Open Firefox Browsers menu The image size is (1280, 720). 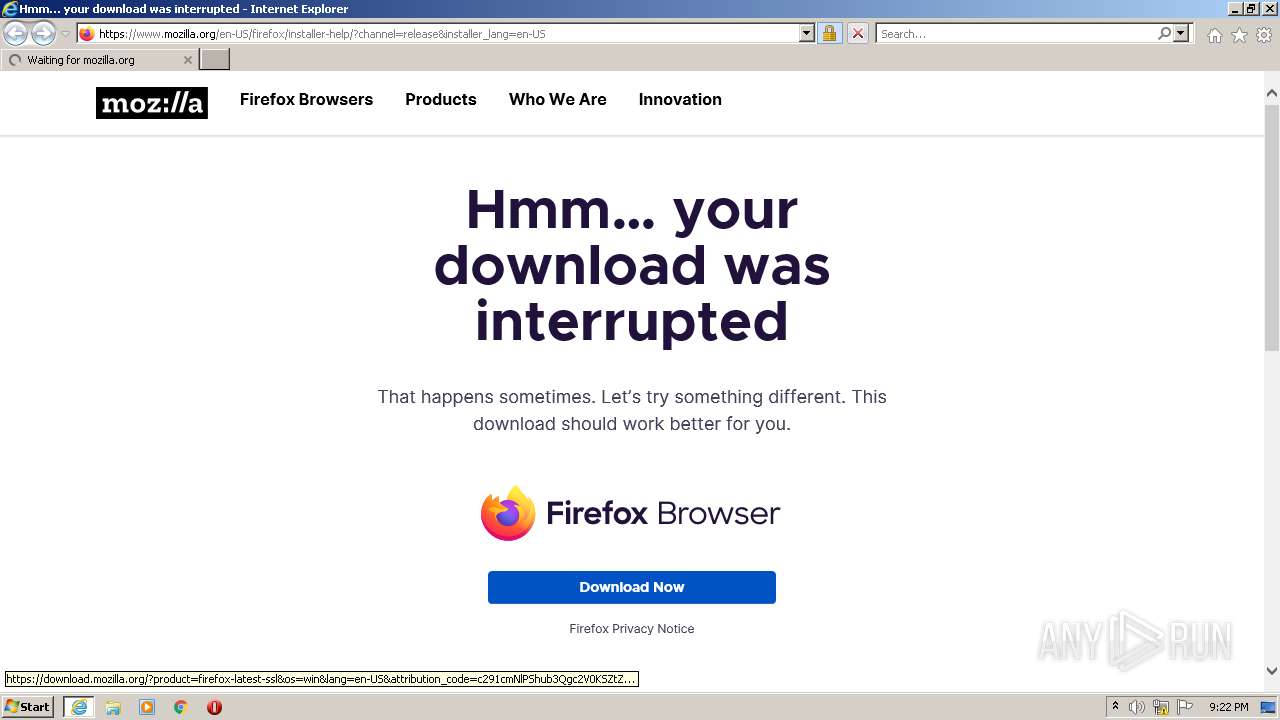(306, 99)
